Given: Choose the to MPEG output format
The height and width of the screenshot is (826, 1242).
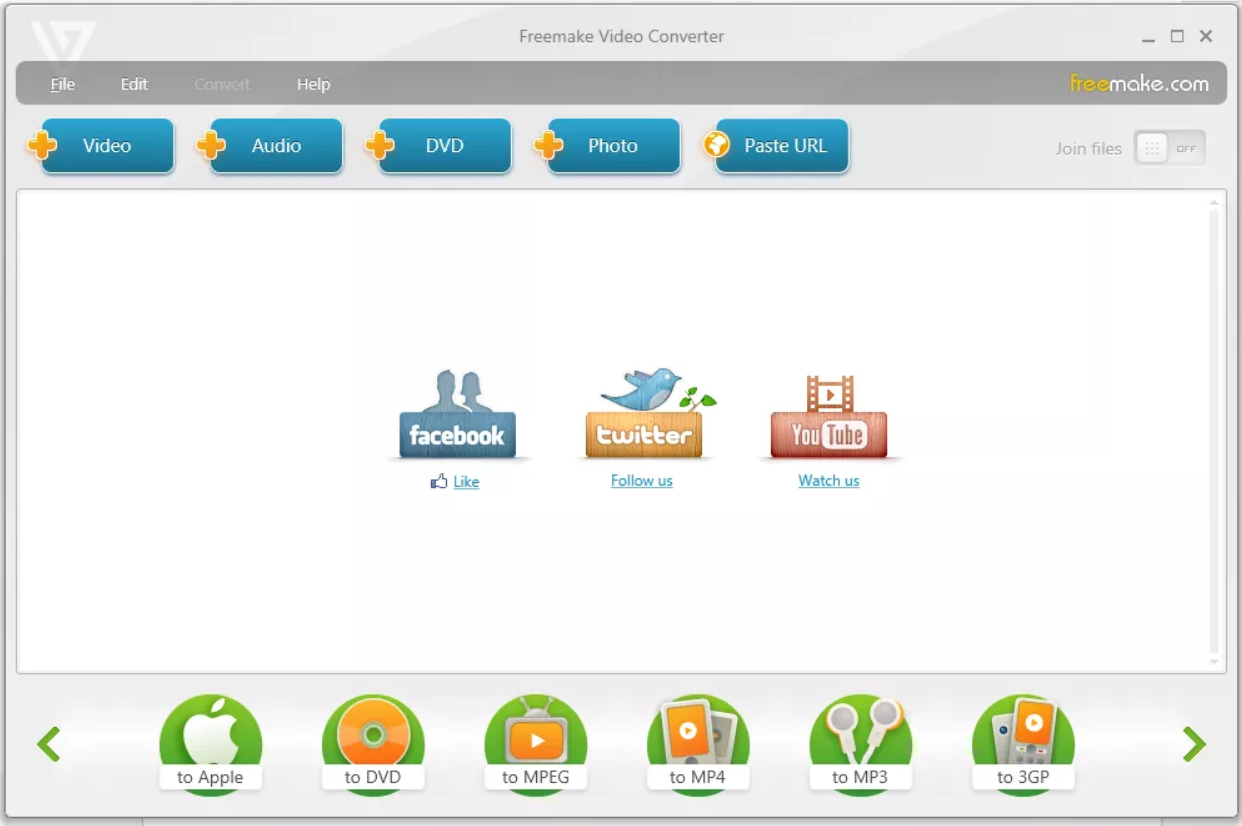Looking at the screenshot, I should tap(535, 744).
